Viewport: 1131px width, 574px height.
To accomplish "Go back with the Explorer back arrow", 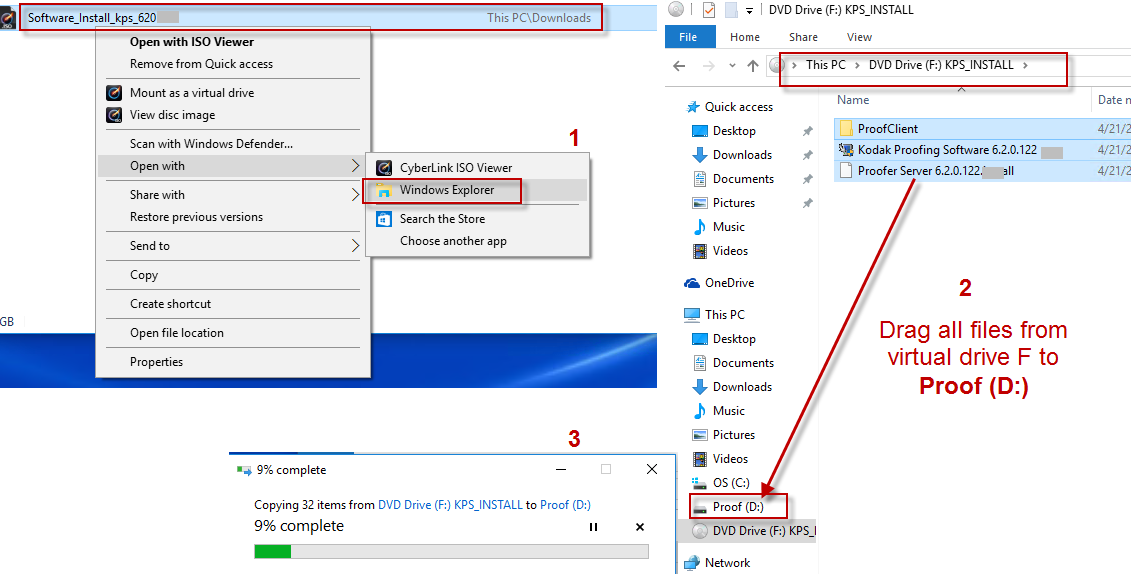I will 679,66.
